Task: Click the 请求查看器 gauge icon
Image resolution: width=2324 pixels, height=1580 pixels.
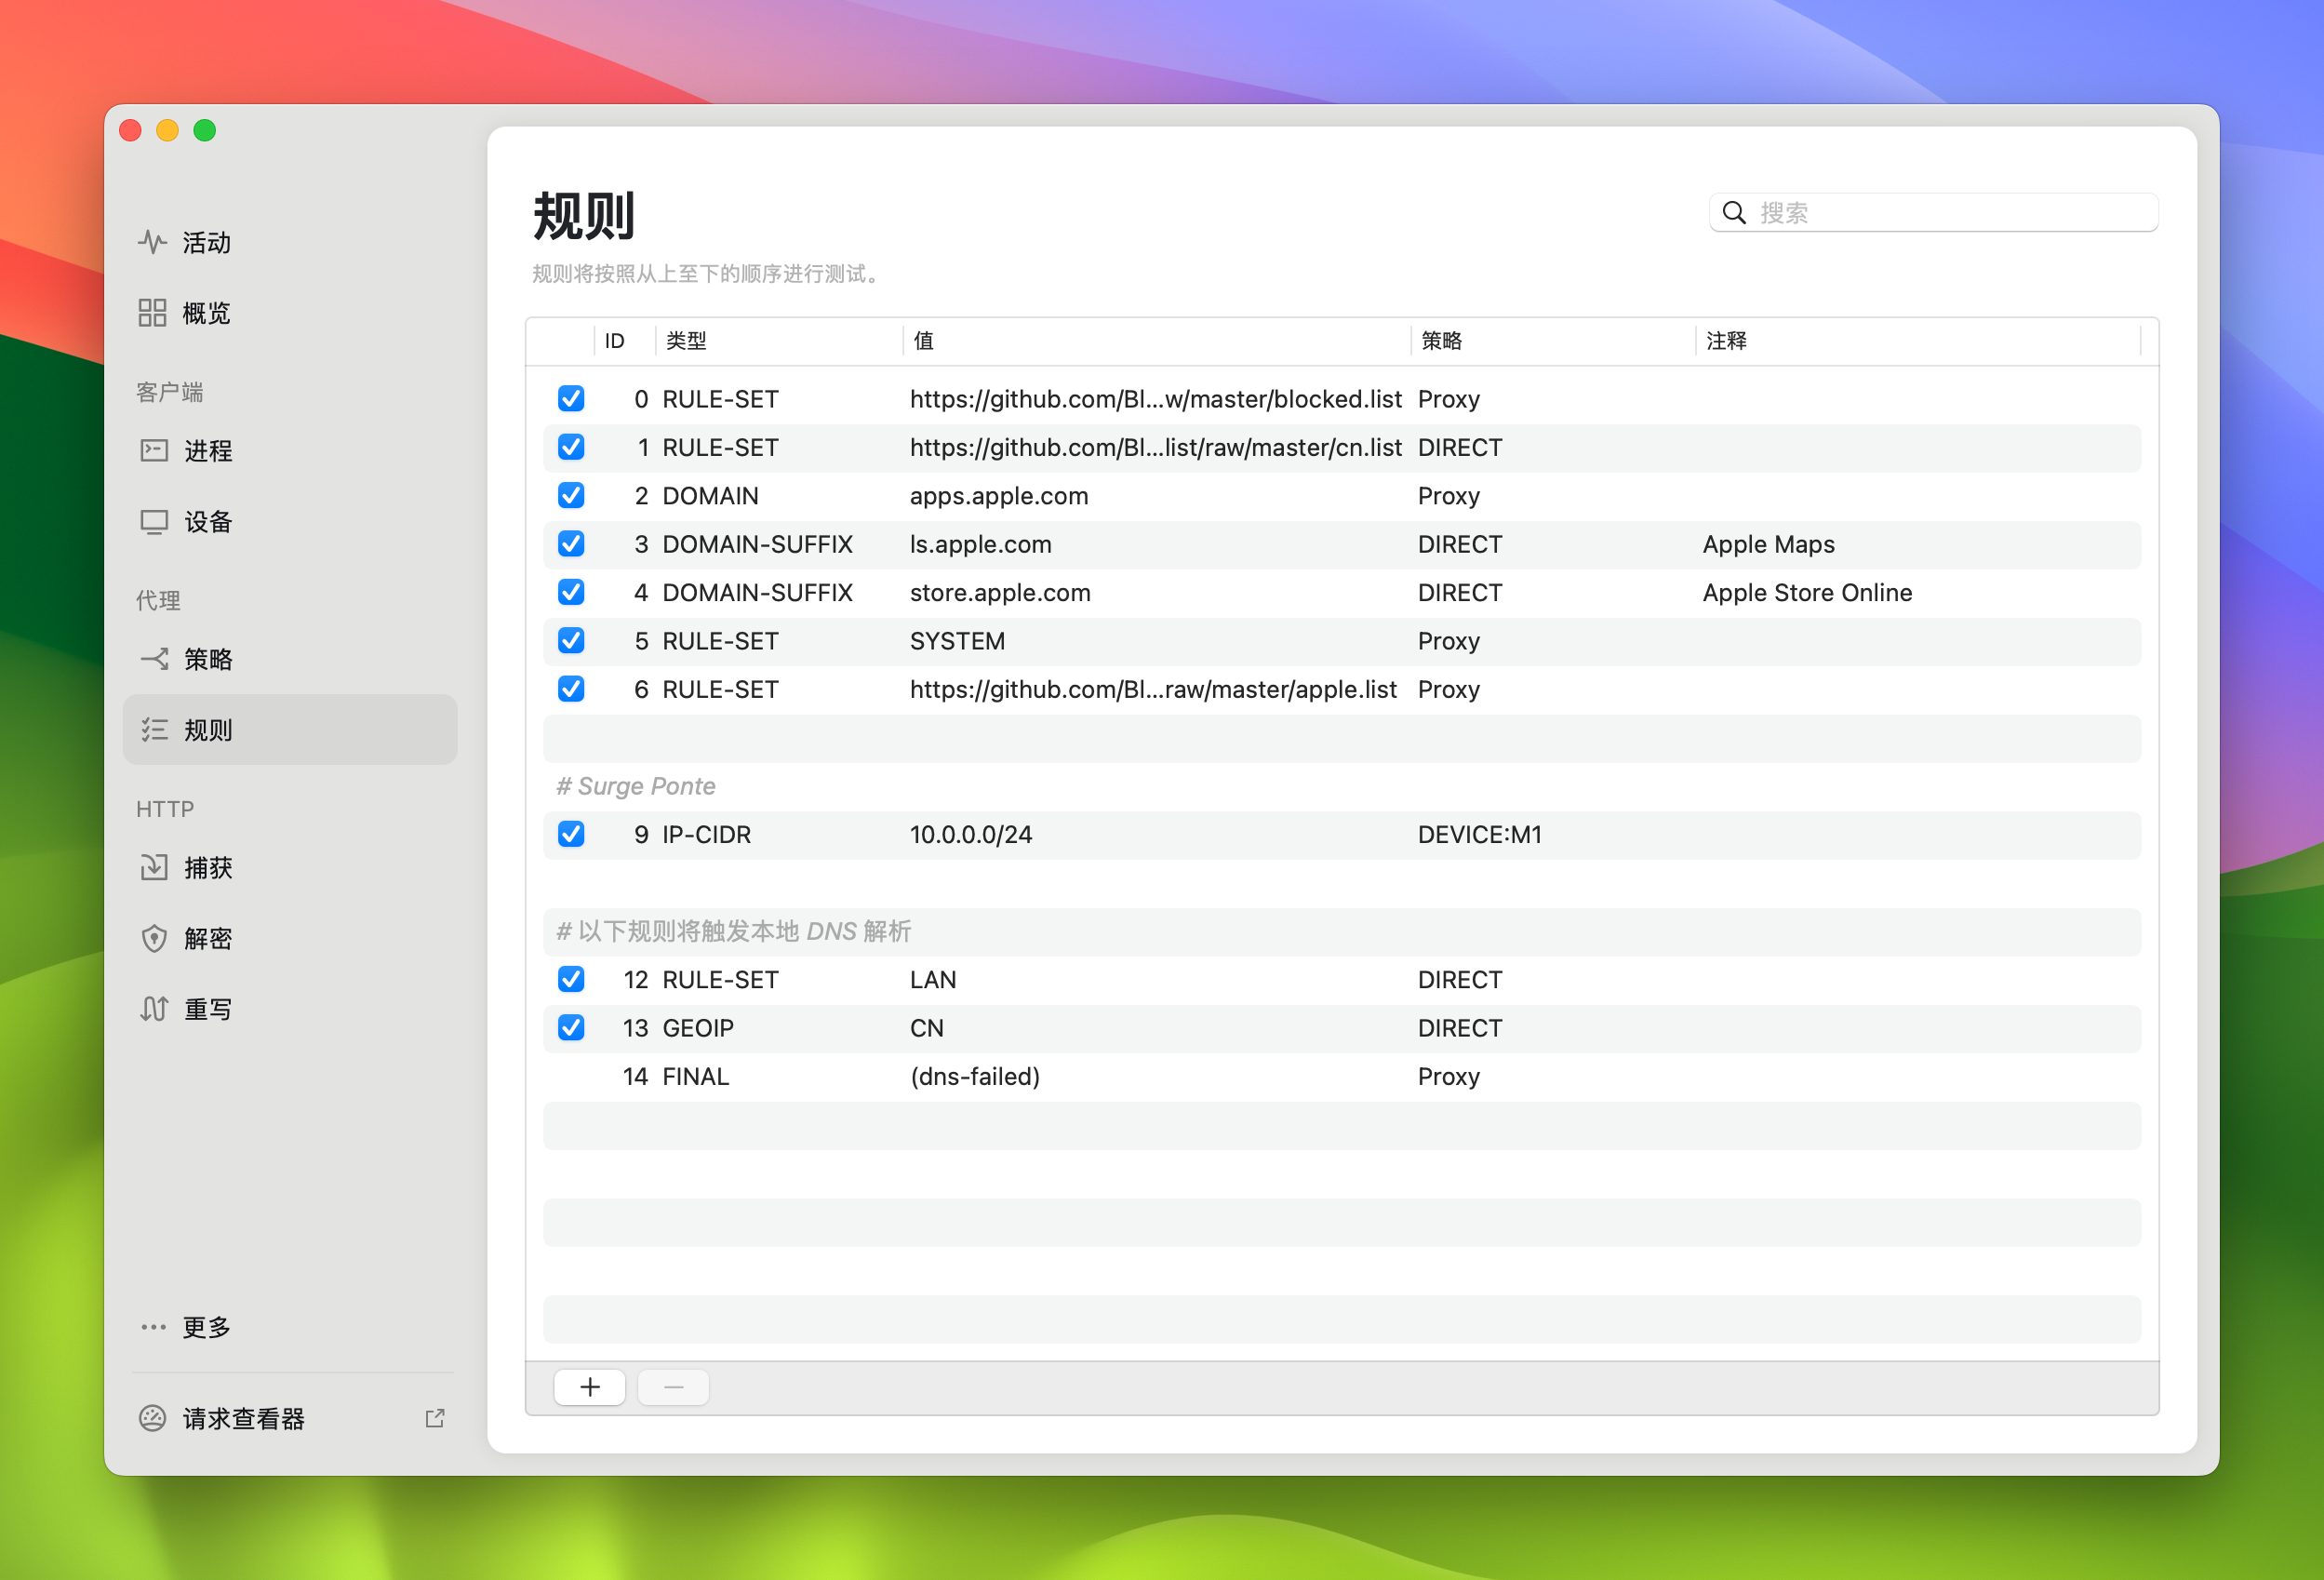Action: tap(152, 1418)
